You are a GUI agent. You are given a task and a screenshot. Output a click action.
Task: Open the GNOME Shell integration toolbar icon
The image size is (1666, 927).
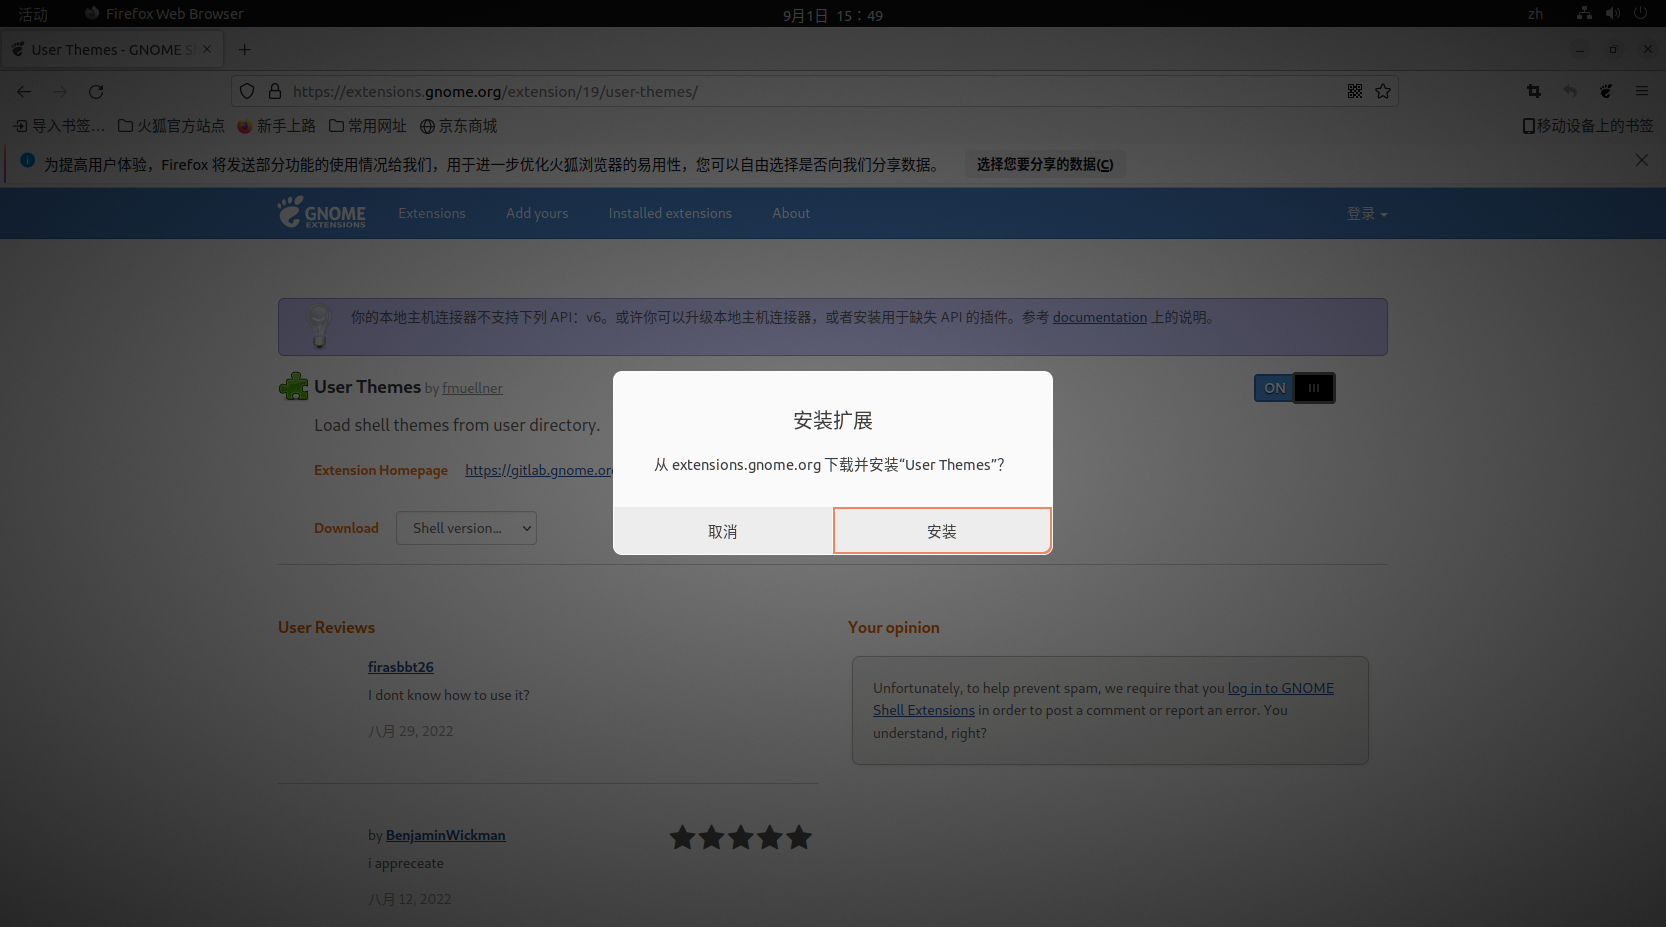coord(1606,91)
